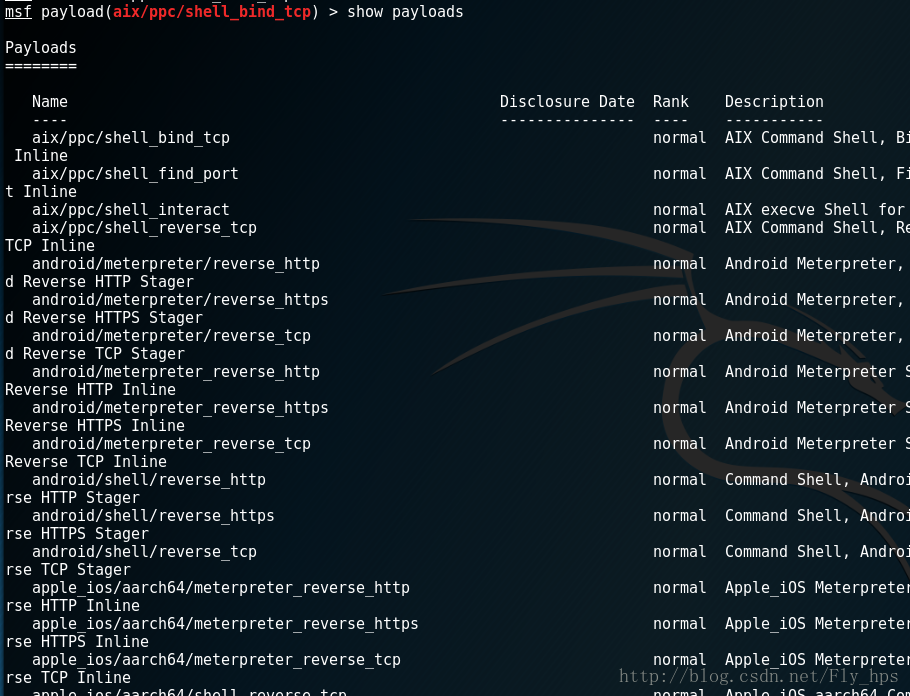Select apple_ios/aarch64/meterpreter_reverse_https payload name
This screenshot has width=910, height=696.
(x=225, y=623)
